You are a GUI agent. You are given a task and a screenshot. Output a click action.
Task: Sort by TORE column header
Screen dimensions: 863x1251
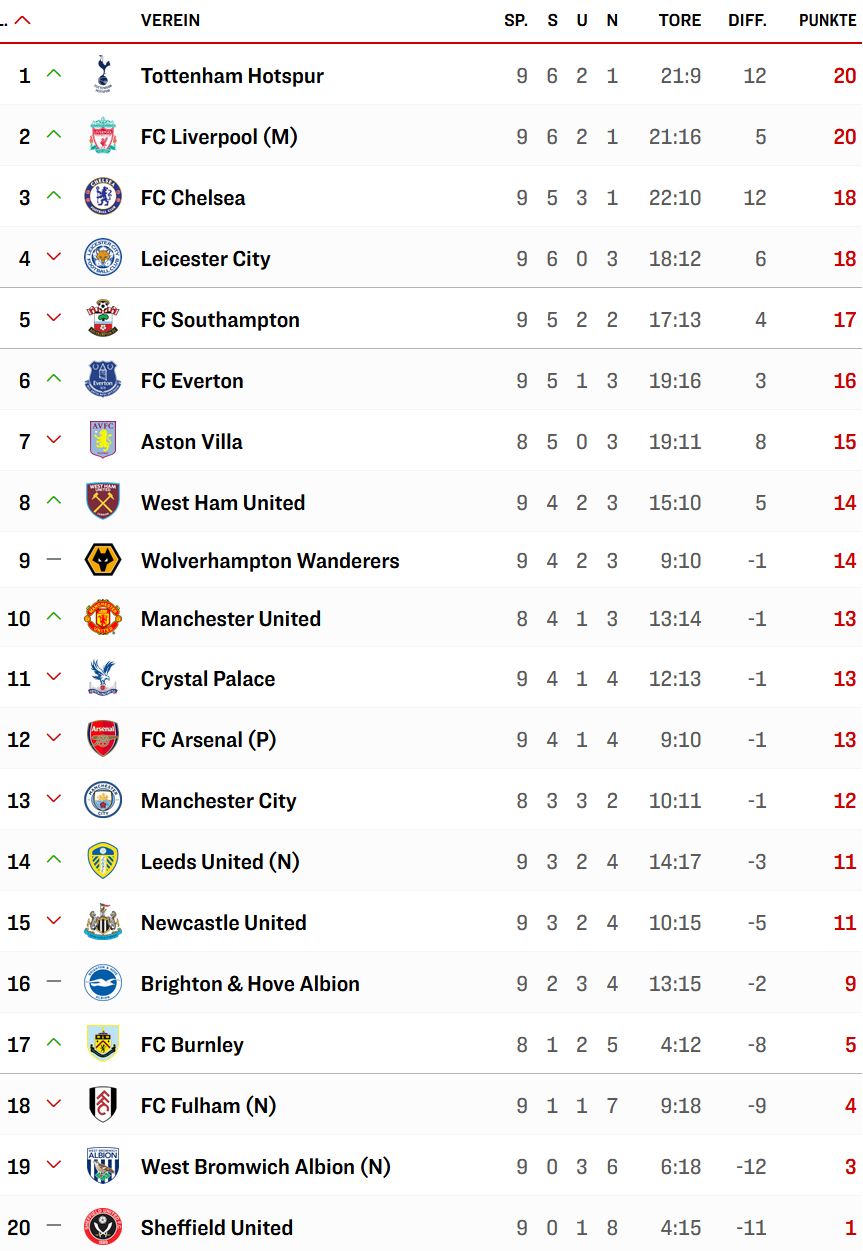[680, 20]
